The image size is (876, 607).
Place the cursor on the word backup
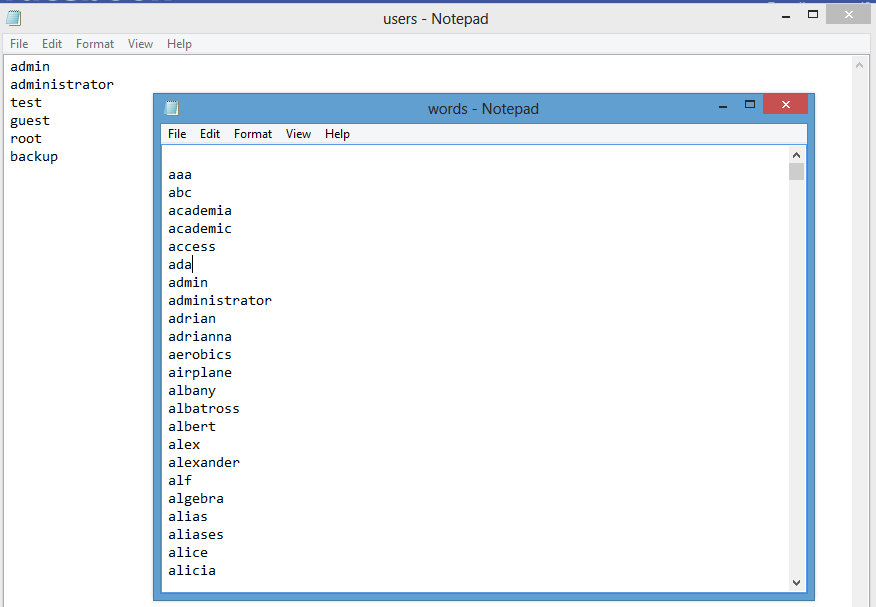(x=33, y=156)
